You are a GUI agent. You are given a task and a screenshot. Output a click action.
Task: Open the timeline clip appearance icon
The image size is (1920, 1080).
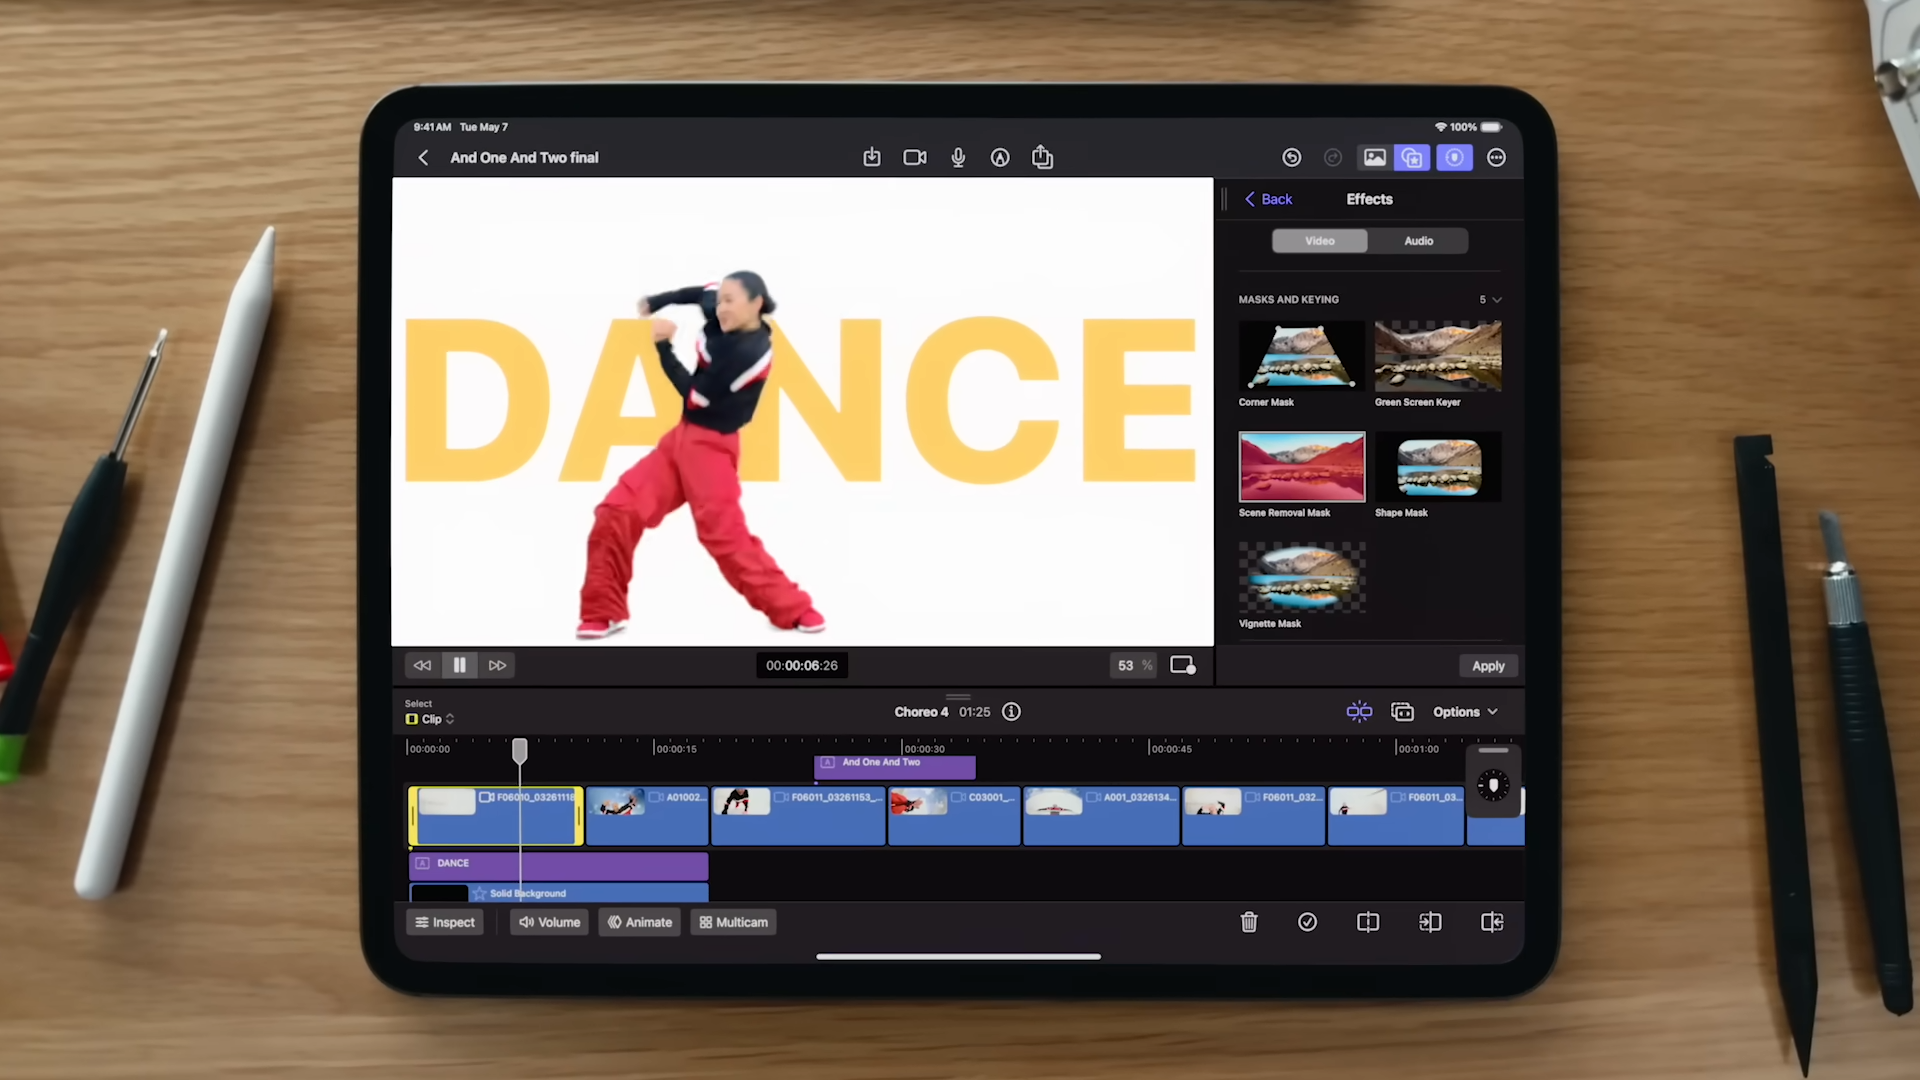1402,712
